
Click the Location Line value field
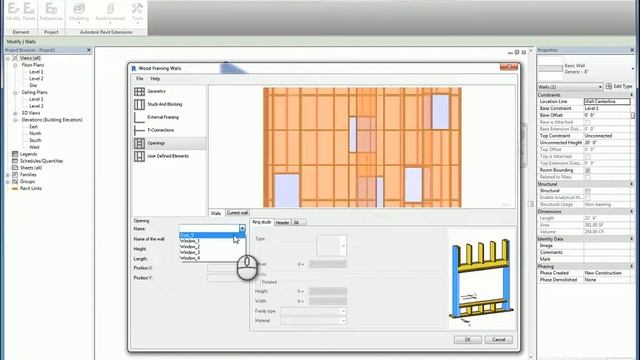tap(607, 102)
